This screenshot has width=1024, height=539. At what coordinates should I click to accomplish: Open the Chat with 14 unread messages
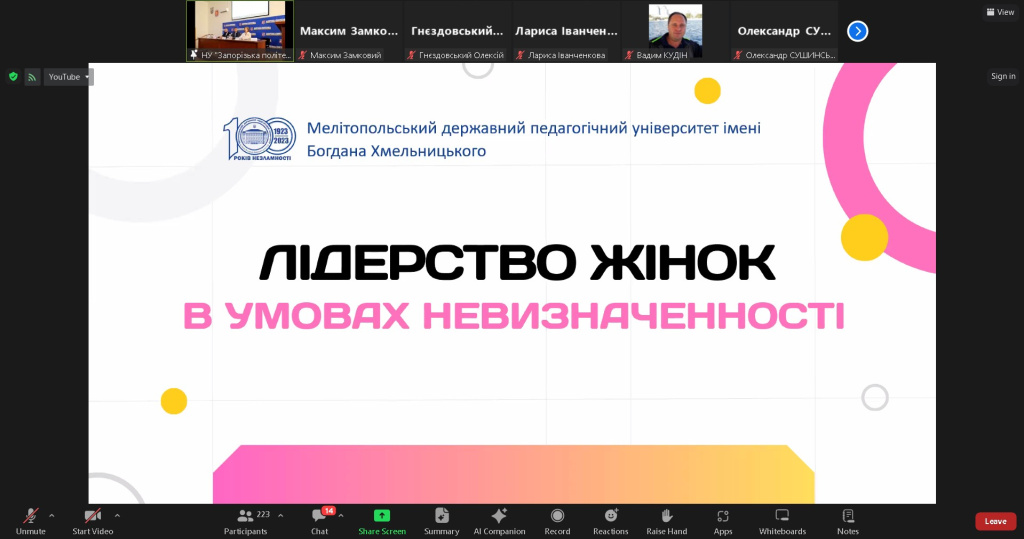coord(320,521)
